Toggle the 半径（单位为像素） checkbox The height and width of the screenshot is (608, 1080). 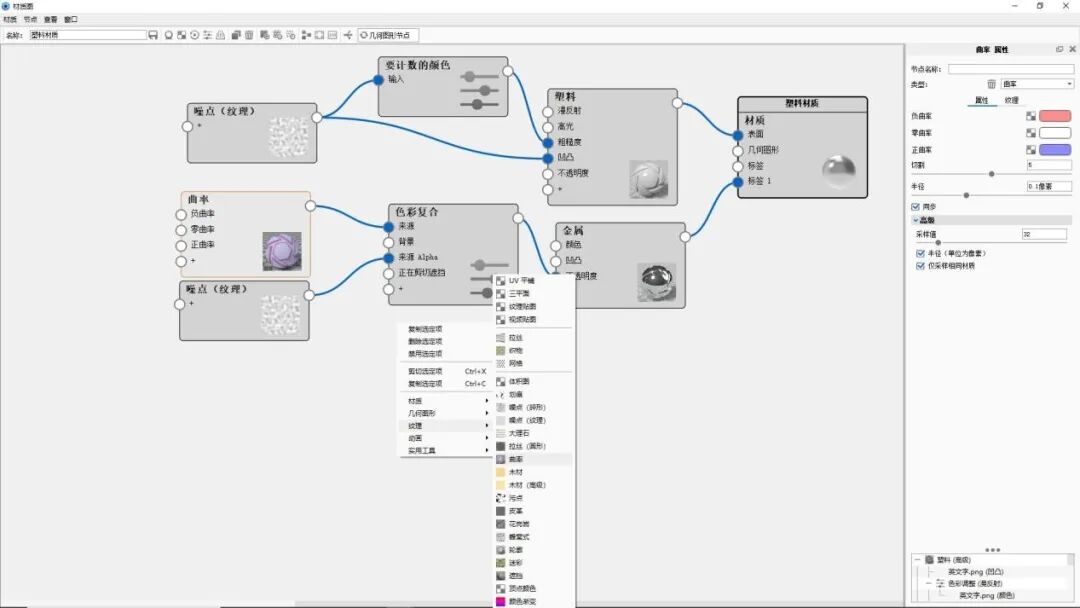(x=920, y=253)
